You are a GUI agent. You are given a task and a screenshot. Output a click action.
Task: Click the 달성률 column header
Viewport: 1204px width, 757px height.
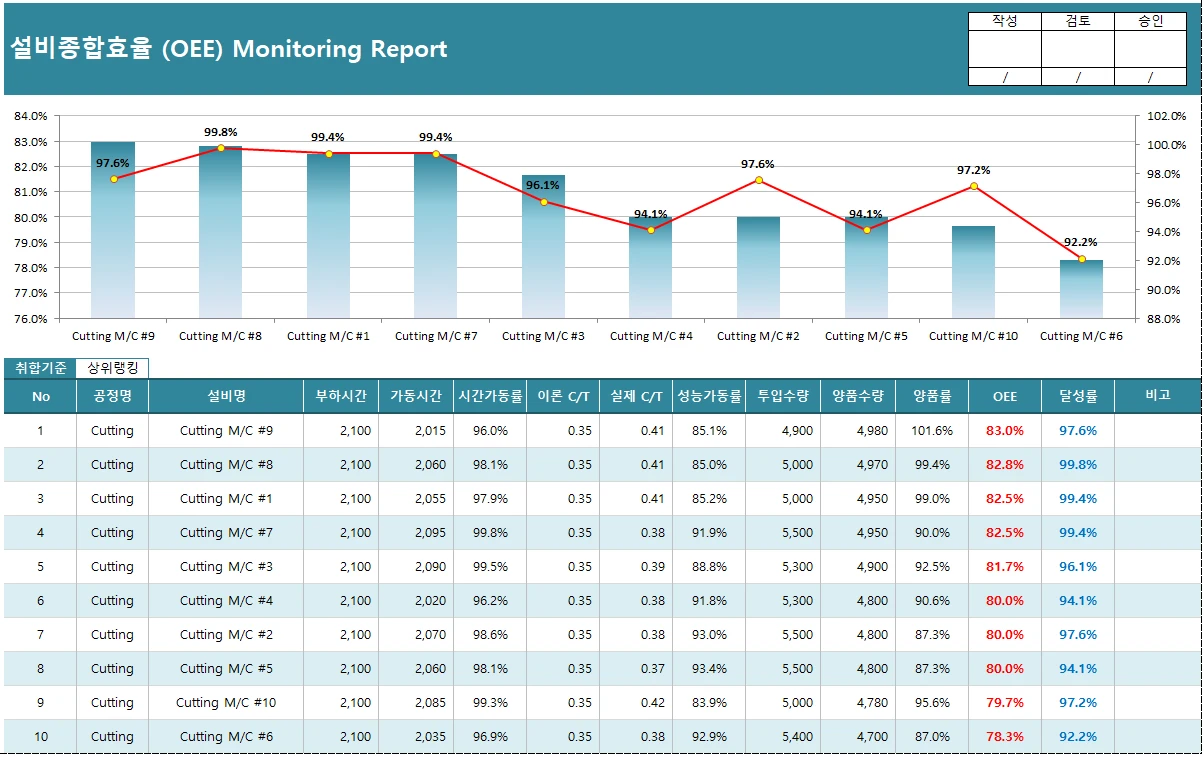click(1077, 397)
